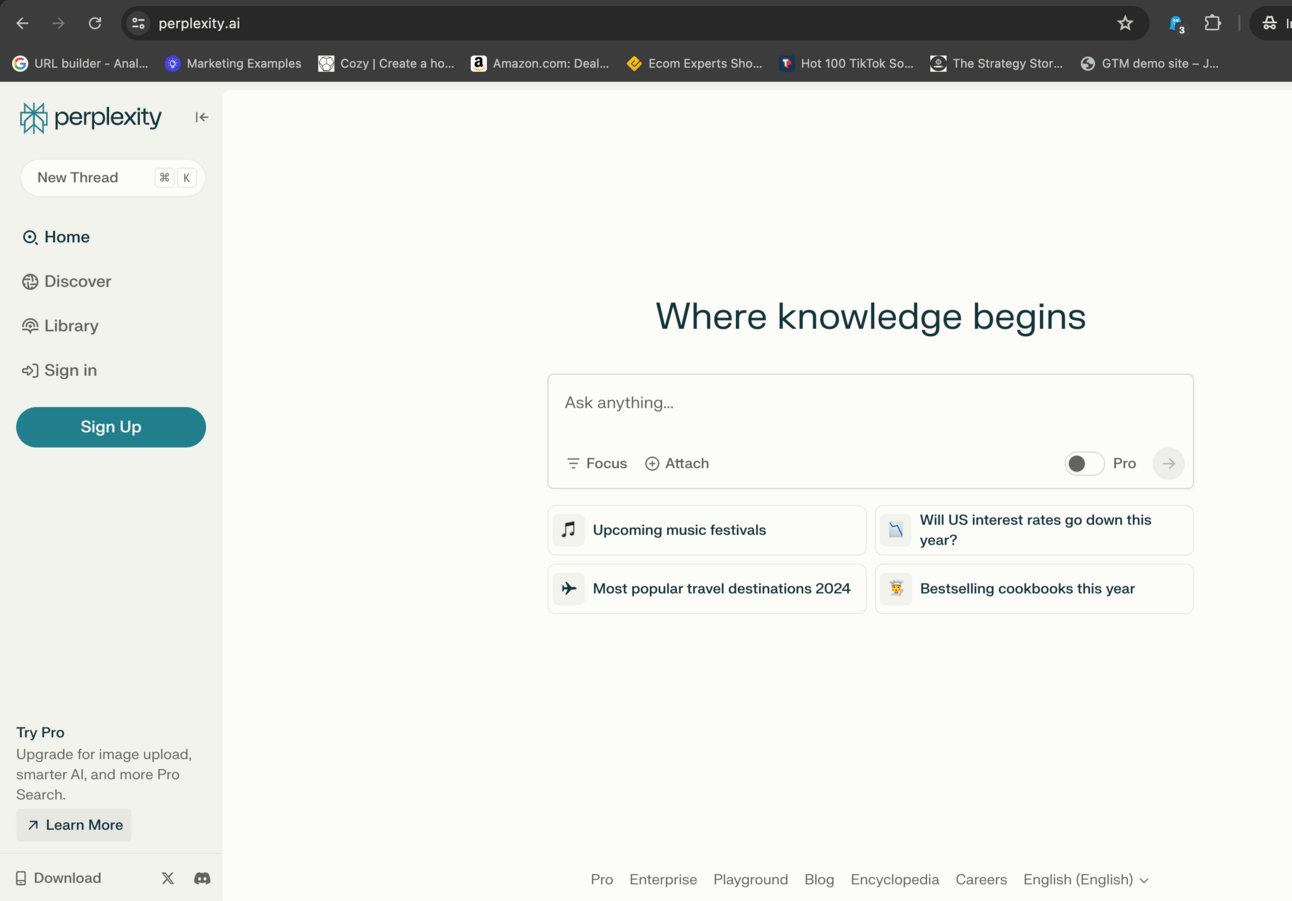
Task: Collapse the sidebar with the arrow icon
Action: 202,117
